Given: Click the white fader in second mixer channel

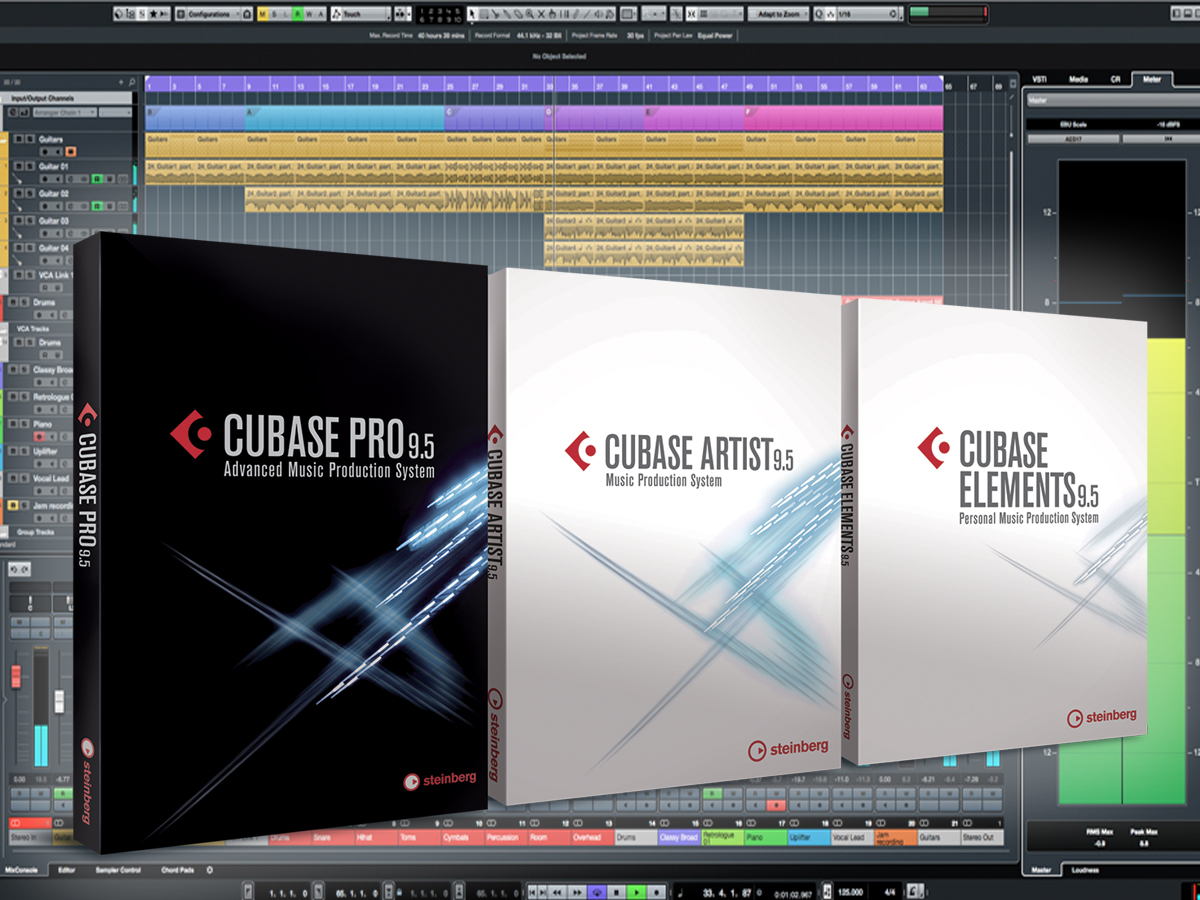Looking at the screenshot, I should [x=59, y=702].
